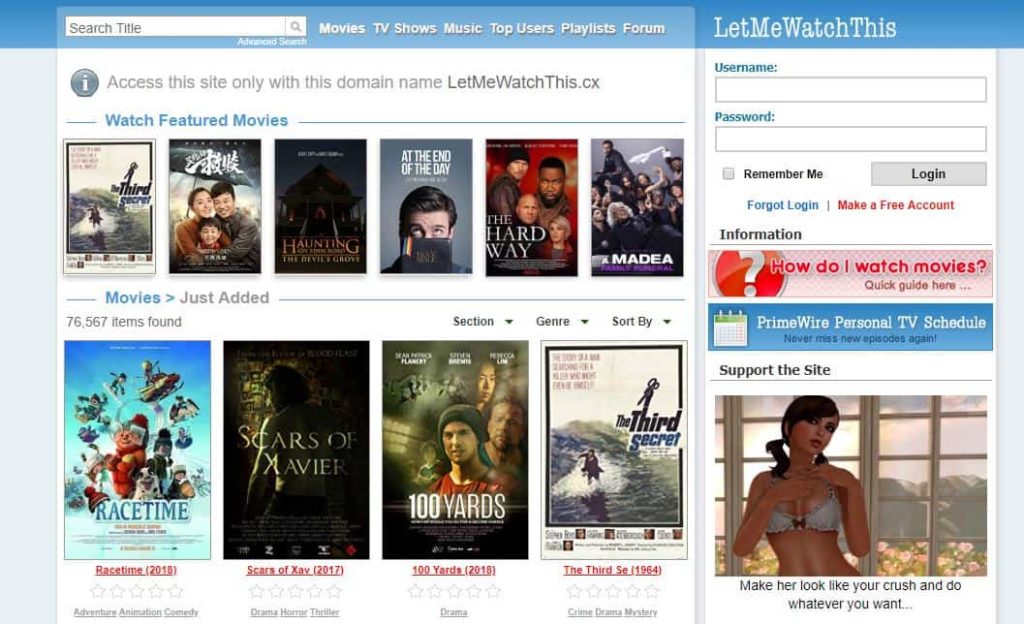Focus the Password input field
1024x624 pixels.
[850, 139]
